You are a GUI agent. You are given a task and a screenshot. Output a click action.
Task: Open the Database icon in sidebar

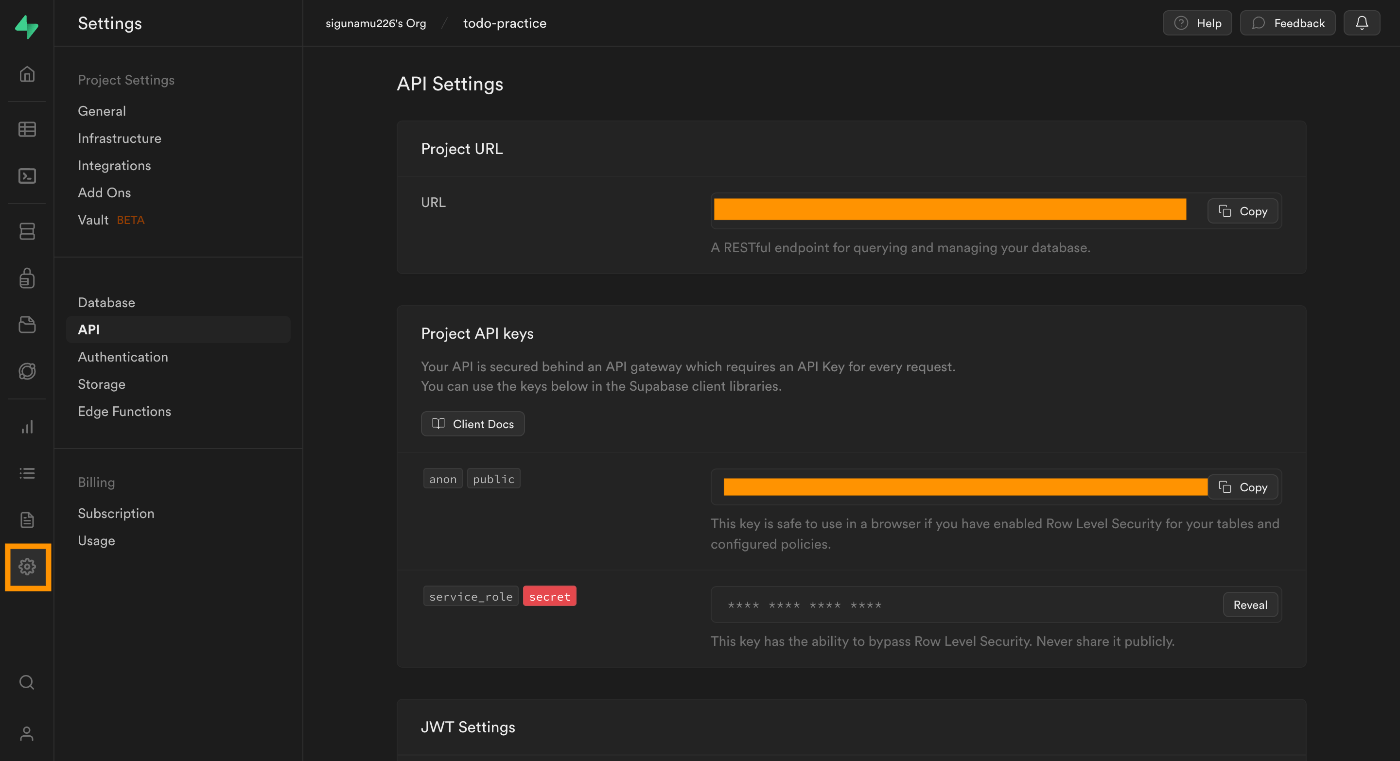coord(27,232)
